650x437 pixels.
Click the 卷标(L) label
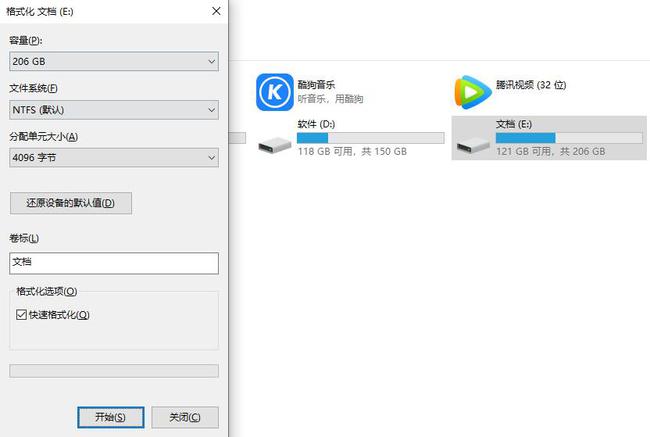point(24,238)
